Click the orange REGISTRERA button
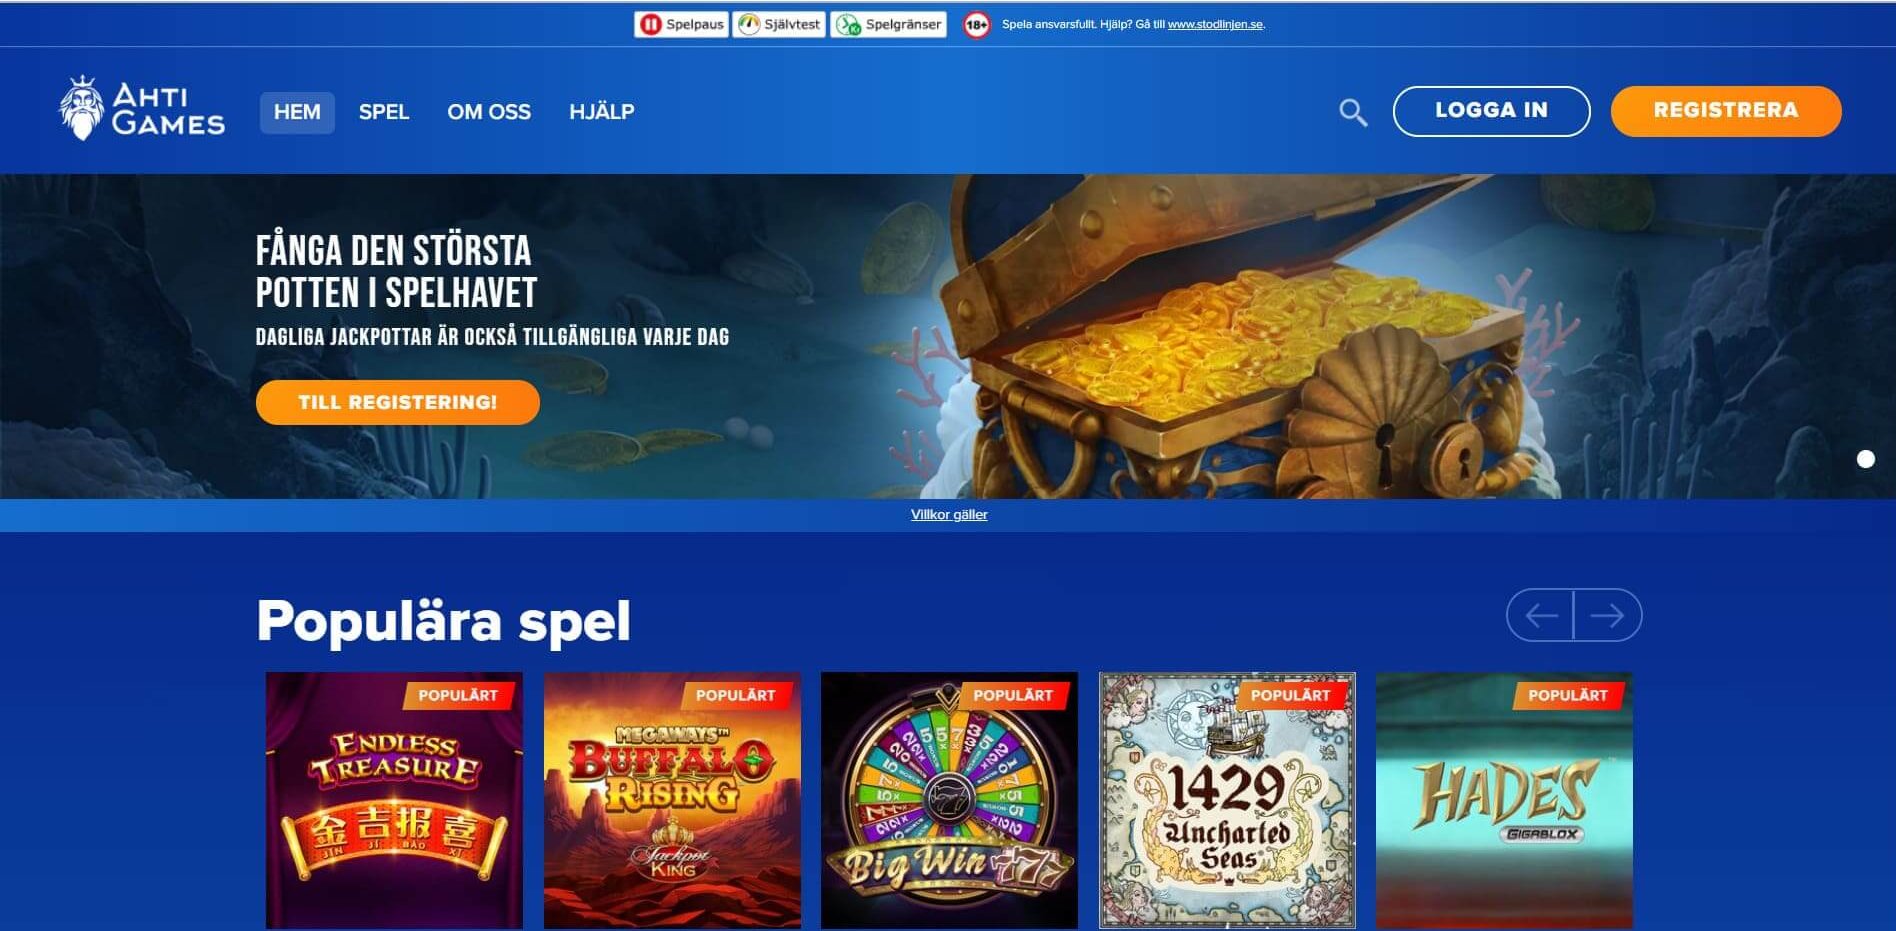Screen dimensions: 1896x931 tap(1726, 111)
